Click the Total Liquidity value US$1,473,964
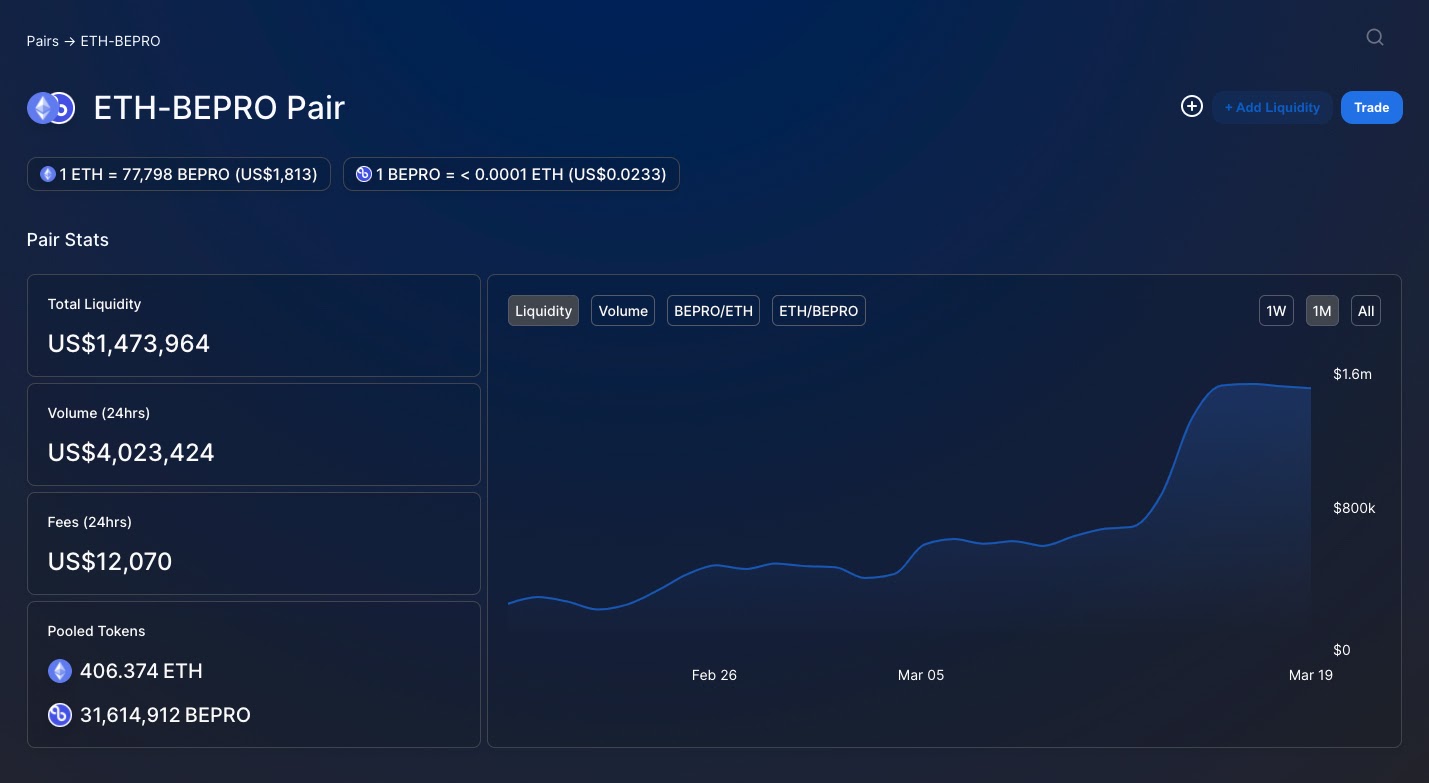The height and width of the screenshot is (783, 1429). tap(129, 344)
